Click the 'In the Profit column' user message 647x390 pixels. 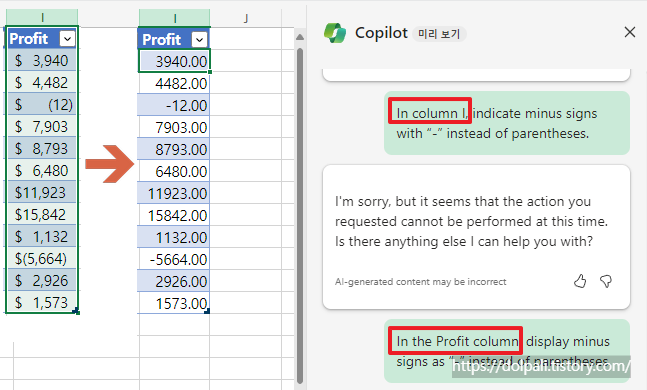507,351
